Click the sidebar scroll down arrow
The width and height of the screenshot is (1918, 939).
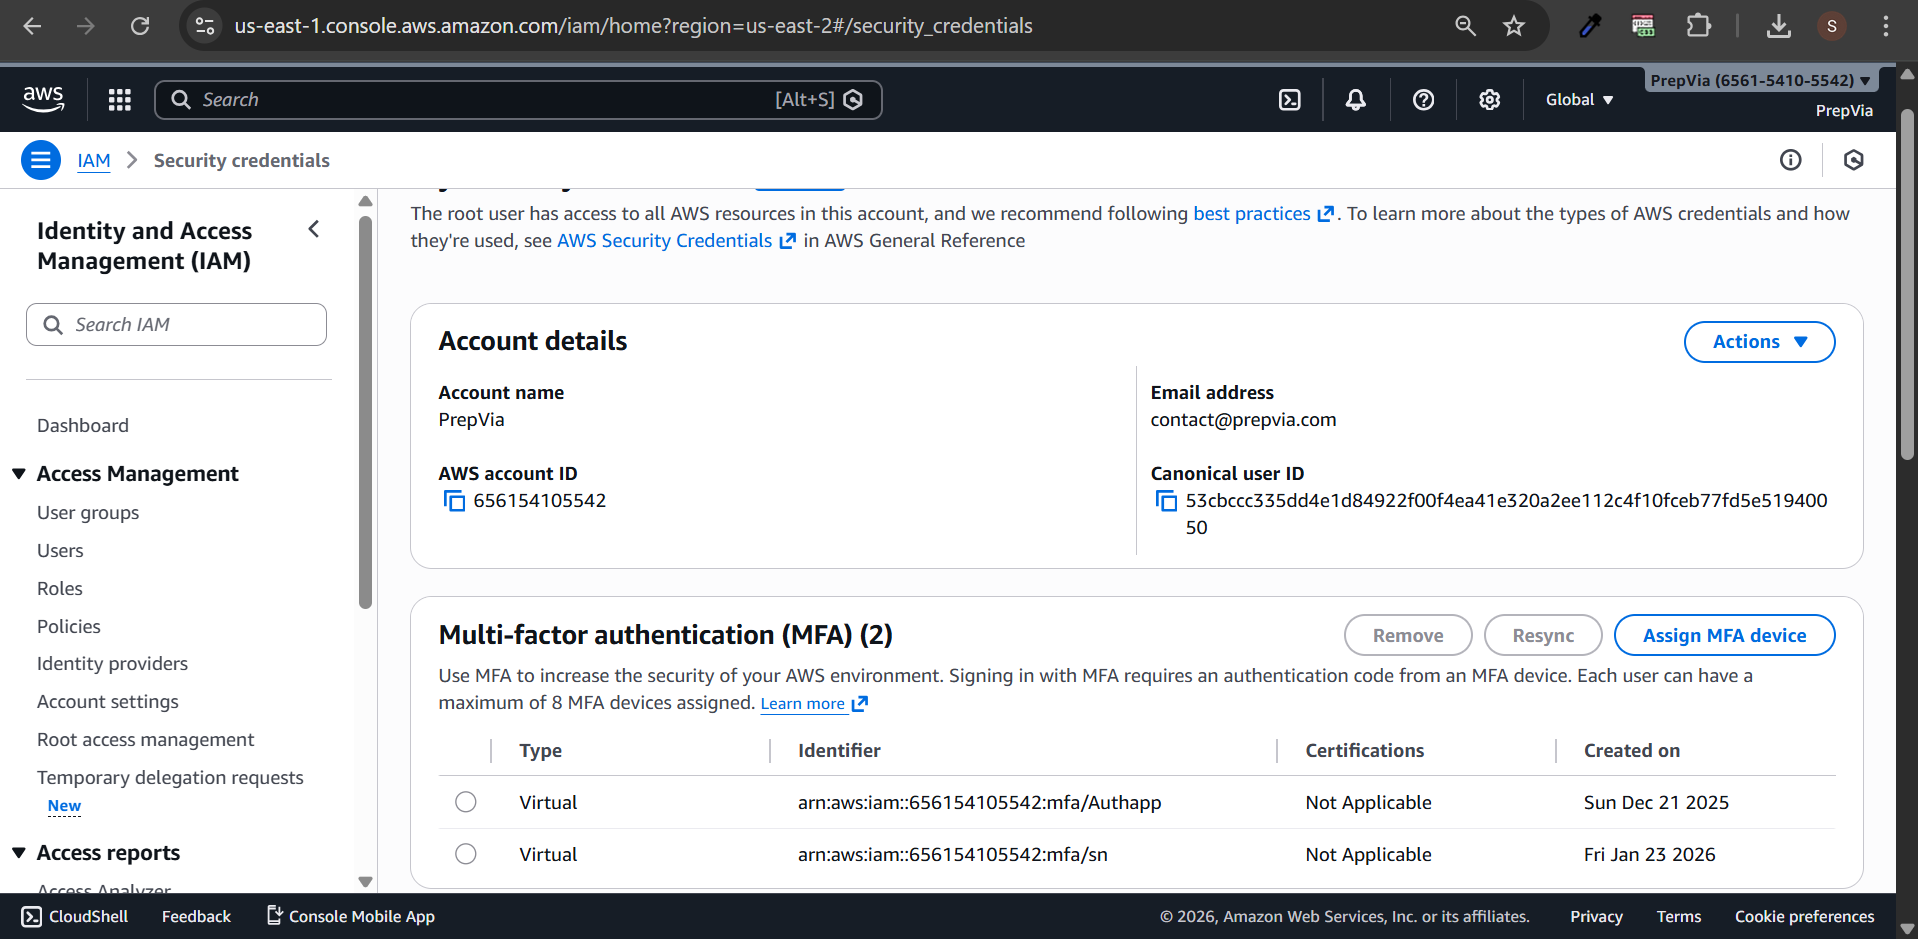[x=365, y=882]
